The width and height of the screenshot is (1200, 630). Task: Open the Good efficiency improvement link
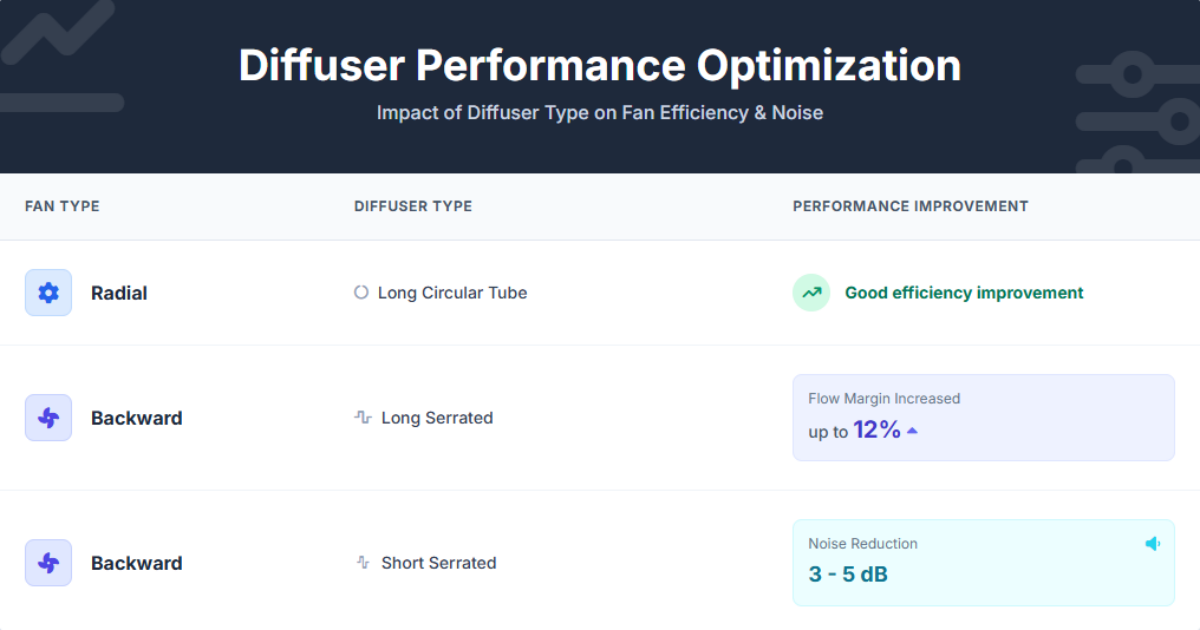[x=963, y=292]
